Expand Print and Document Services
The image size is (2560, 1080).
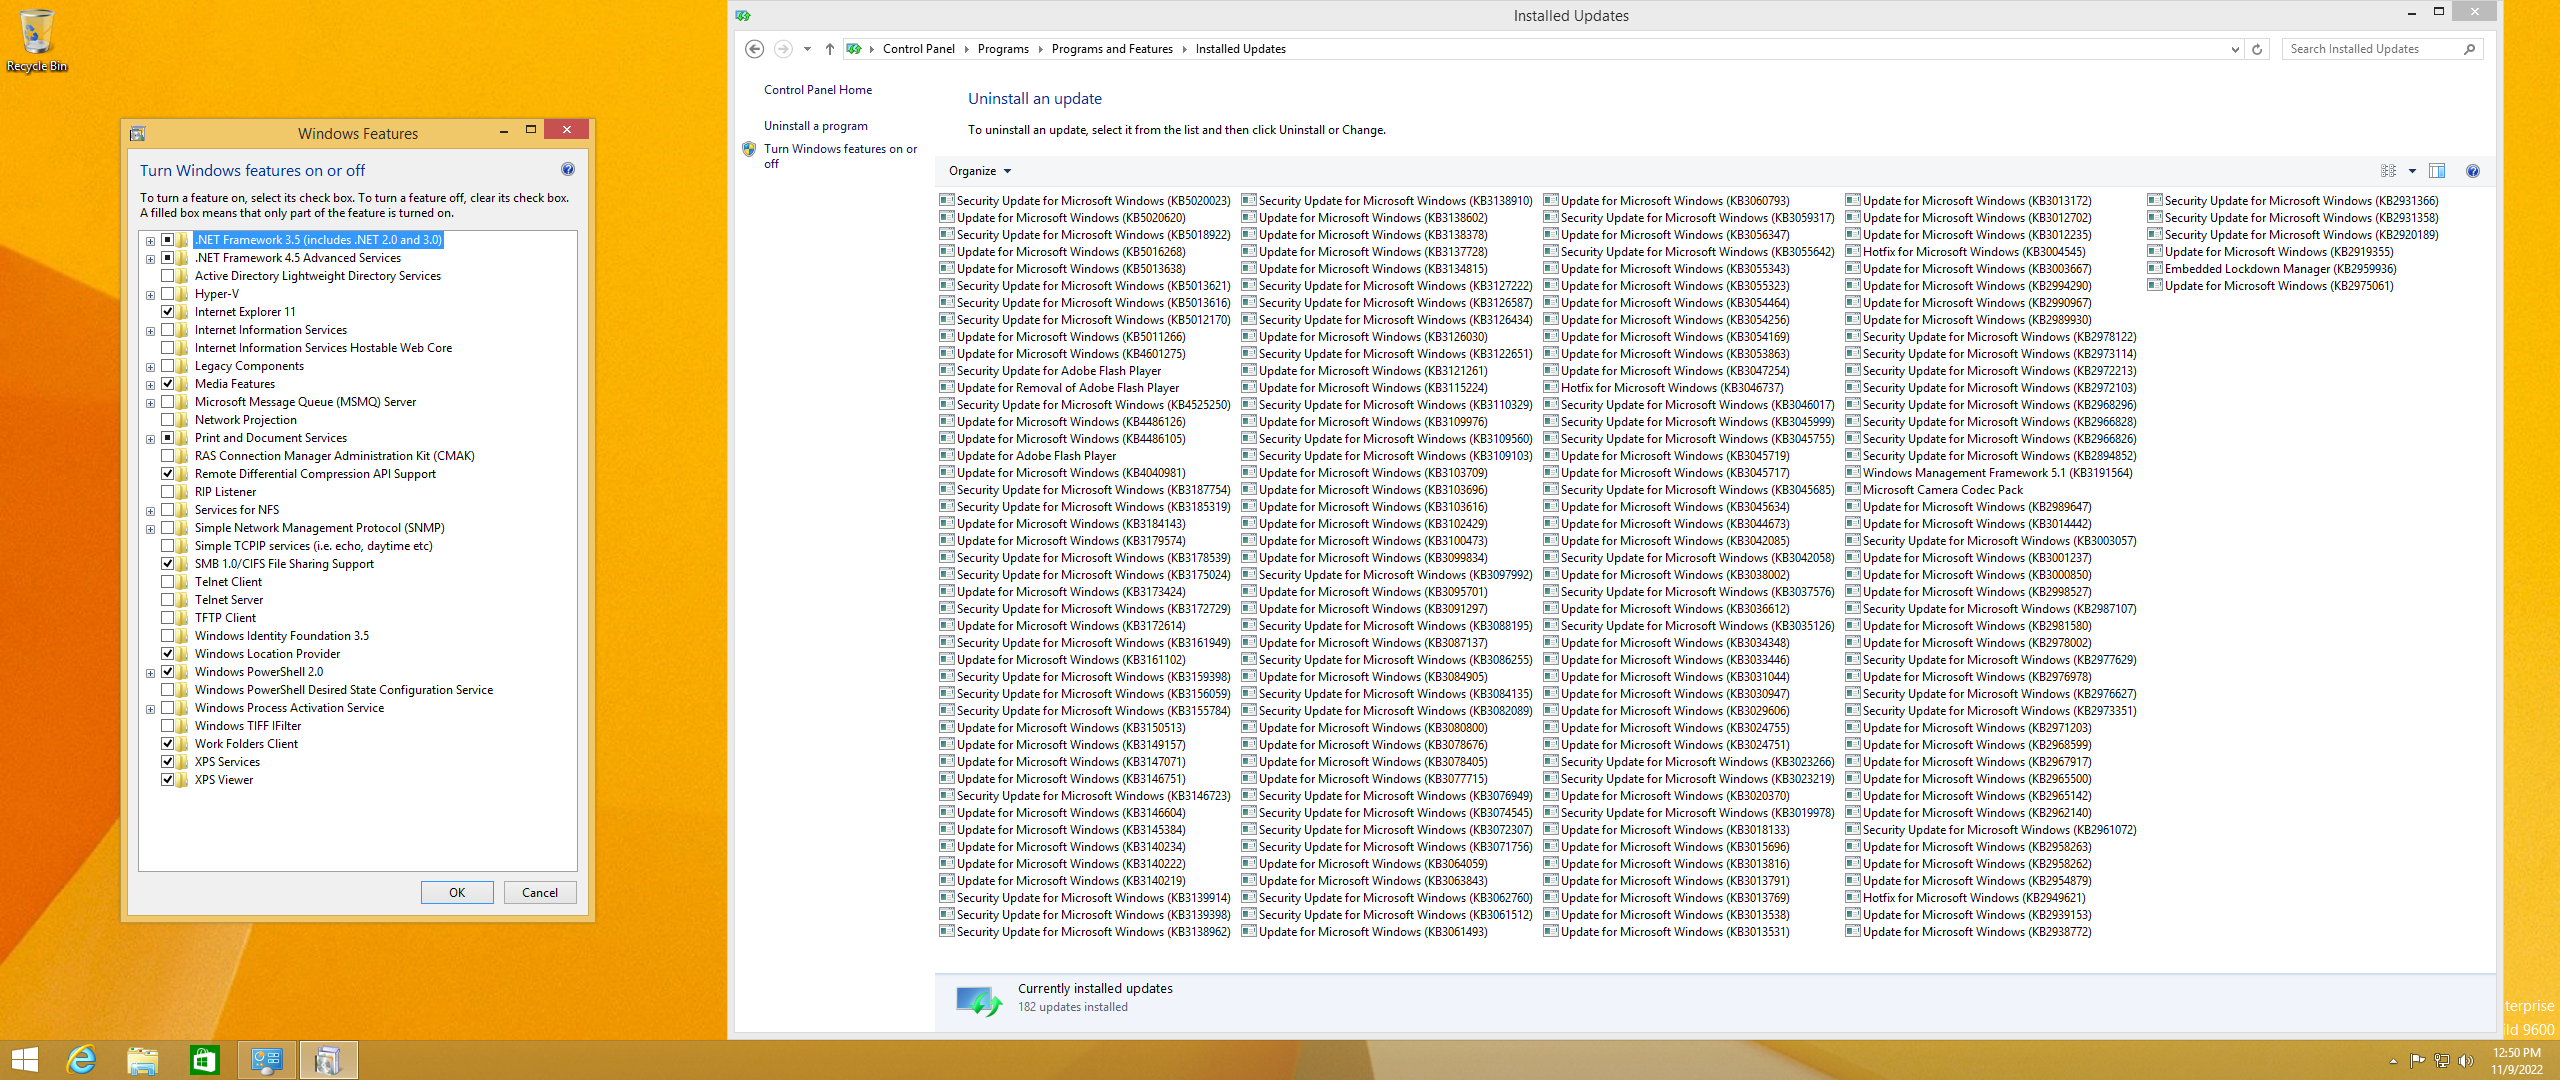tap(150, 439)
